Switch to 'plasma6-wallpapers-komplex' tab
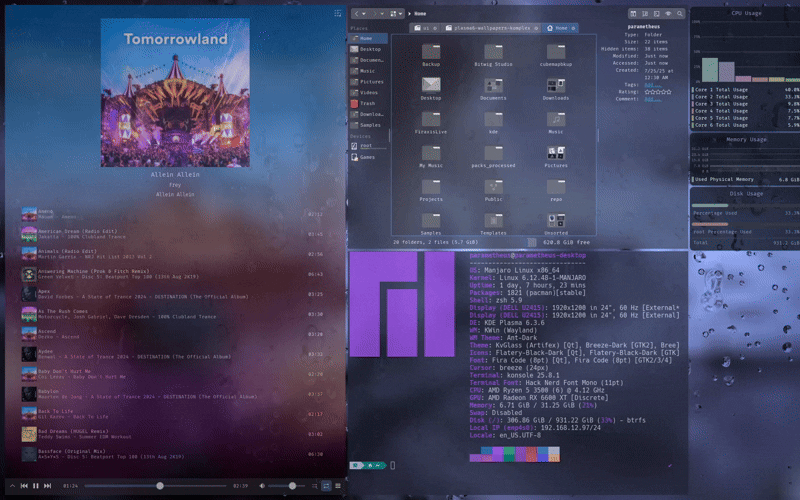 [491, 28]
